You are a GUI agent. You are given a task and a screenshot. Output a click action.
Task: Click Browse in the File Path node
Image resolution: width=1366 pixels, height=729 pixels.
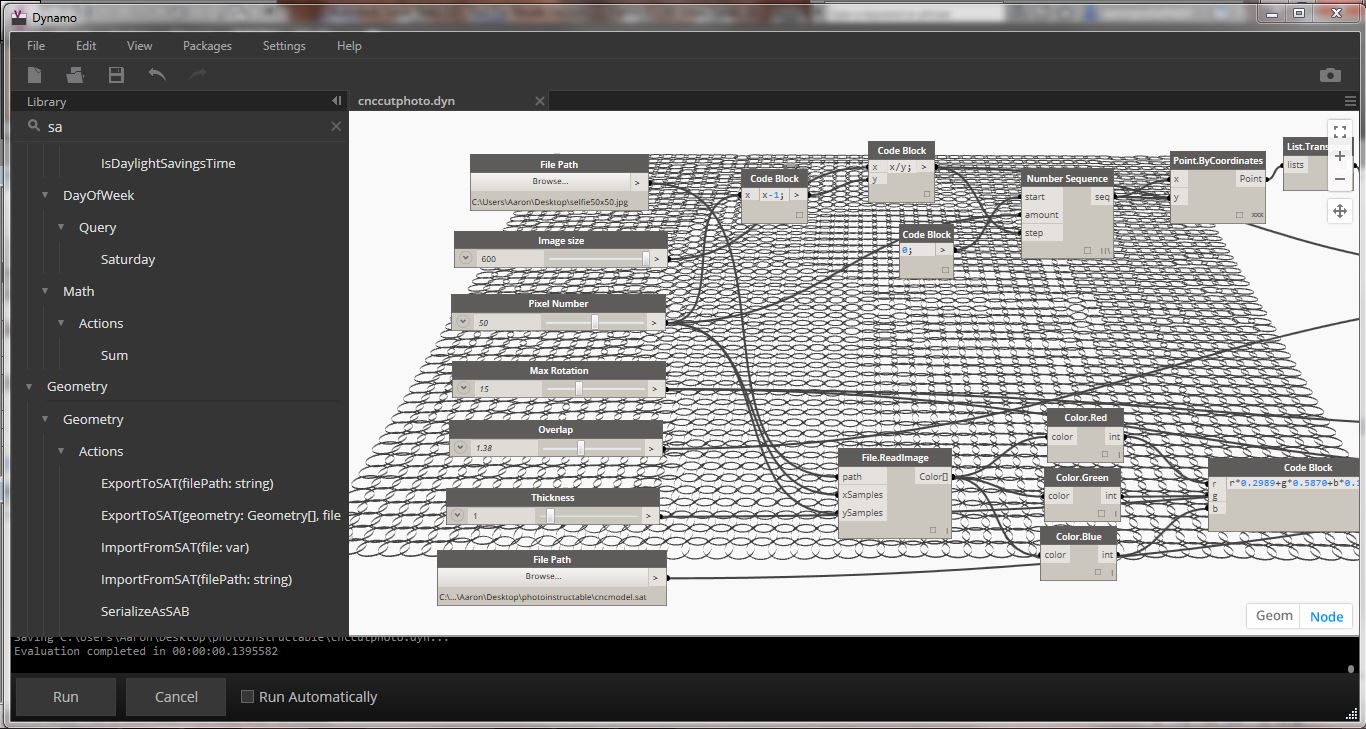pyautogui.click(x=551, y=182)
